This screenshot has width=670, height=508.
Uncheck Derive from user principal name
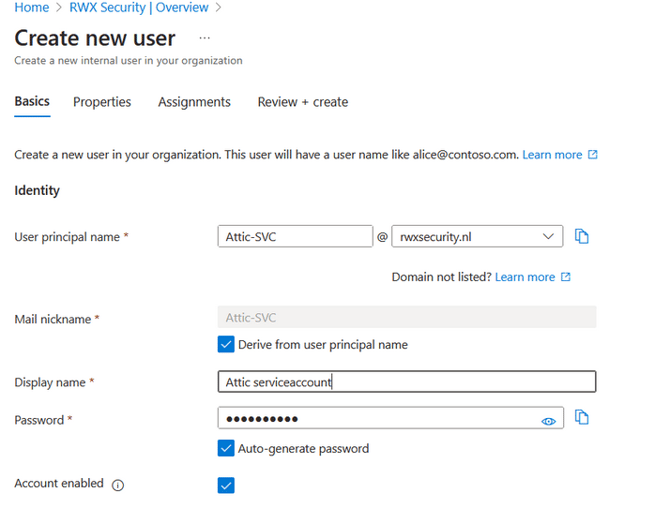click(226, 345)
